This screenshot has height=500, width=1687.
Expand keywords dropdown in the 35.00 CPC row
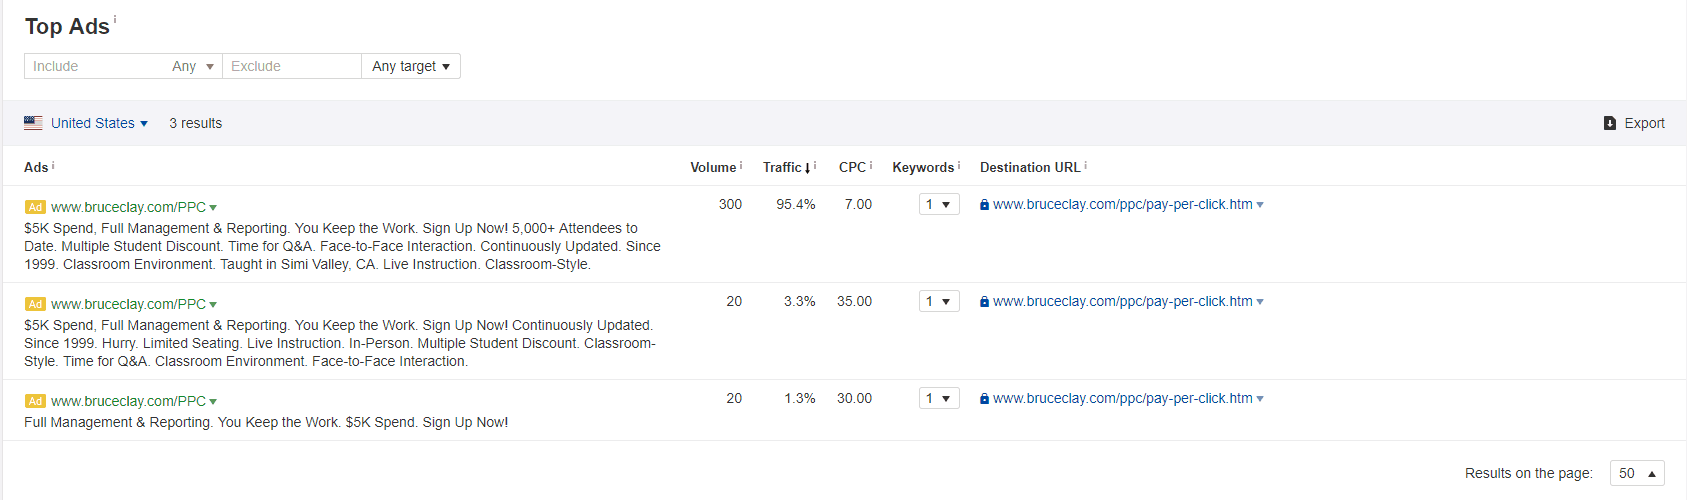point(939,301)
